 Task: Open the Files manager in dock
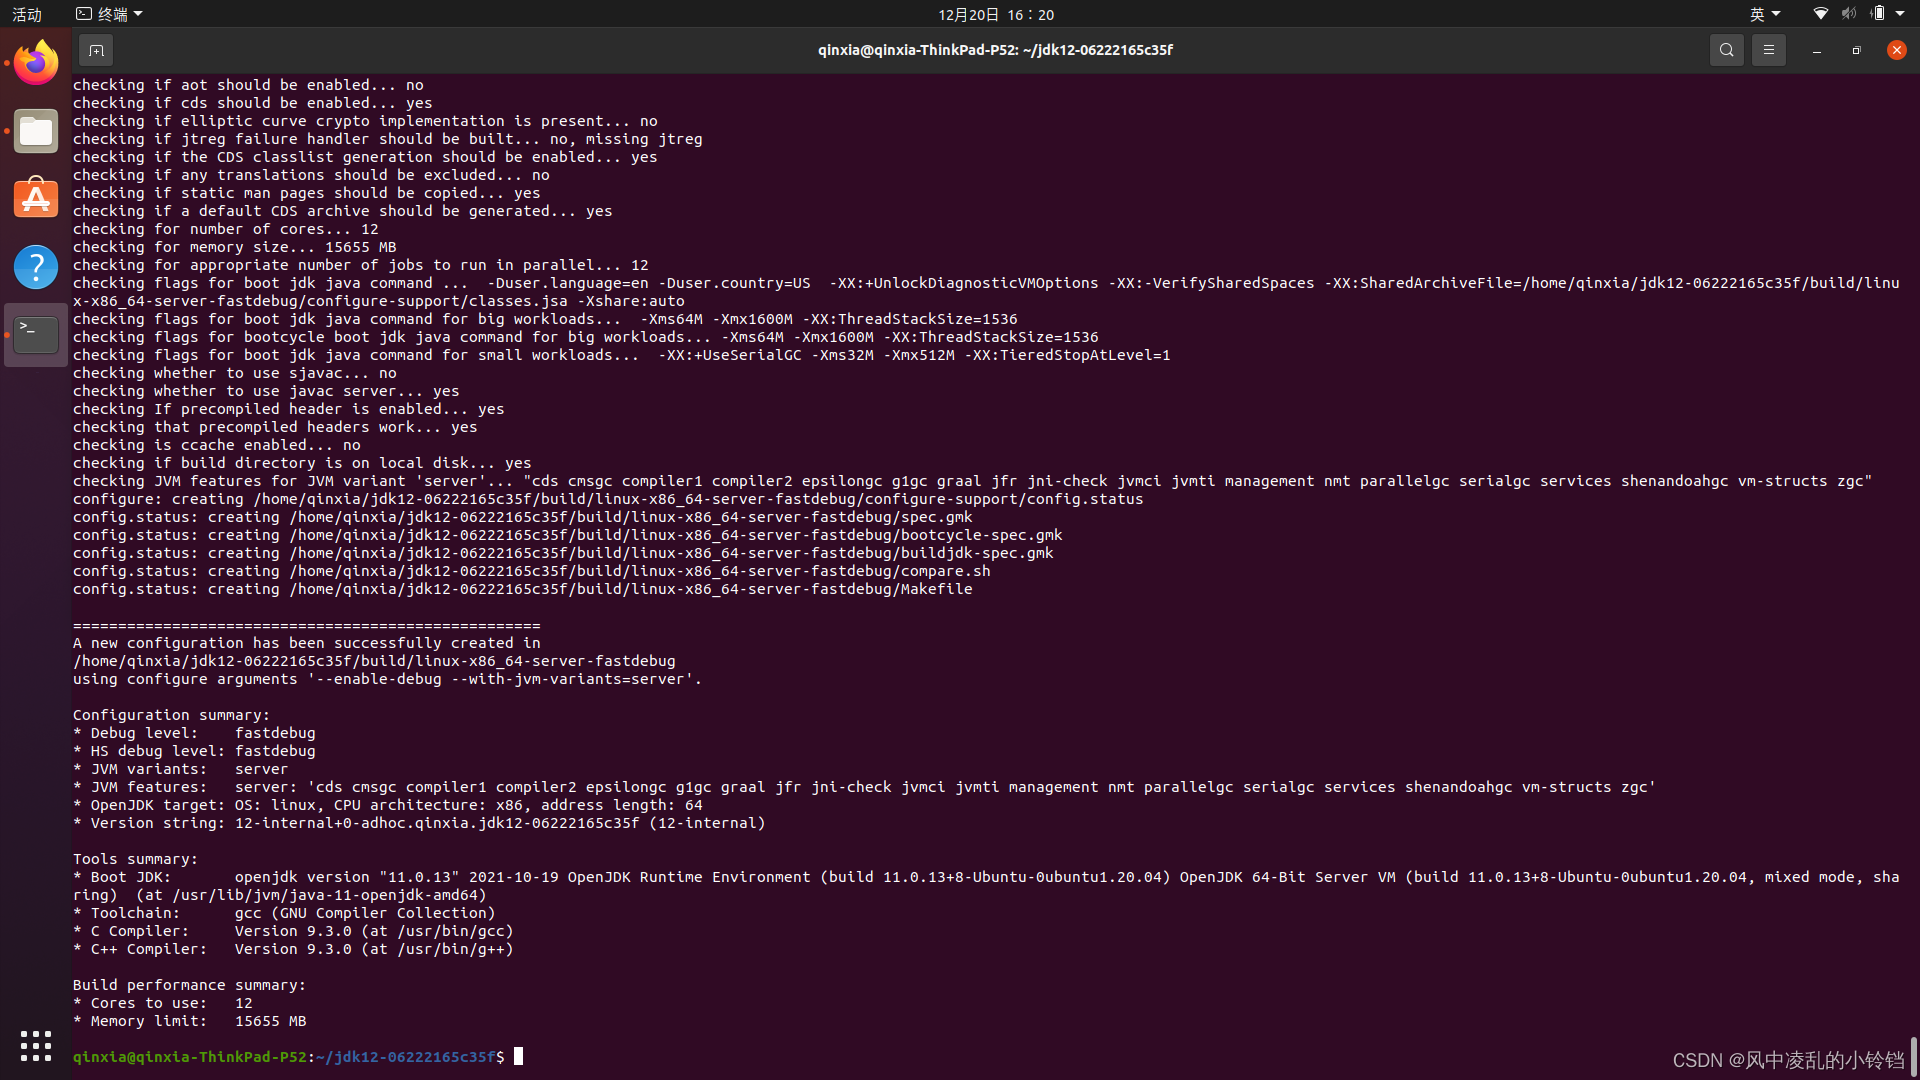tap(36, 131)
